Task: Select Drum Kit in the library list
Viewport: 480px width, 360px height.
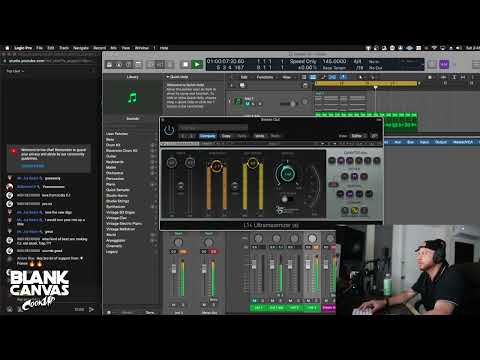Action: click(113, 145)
